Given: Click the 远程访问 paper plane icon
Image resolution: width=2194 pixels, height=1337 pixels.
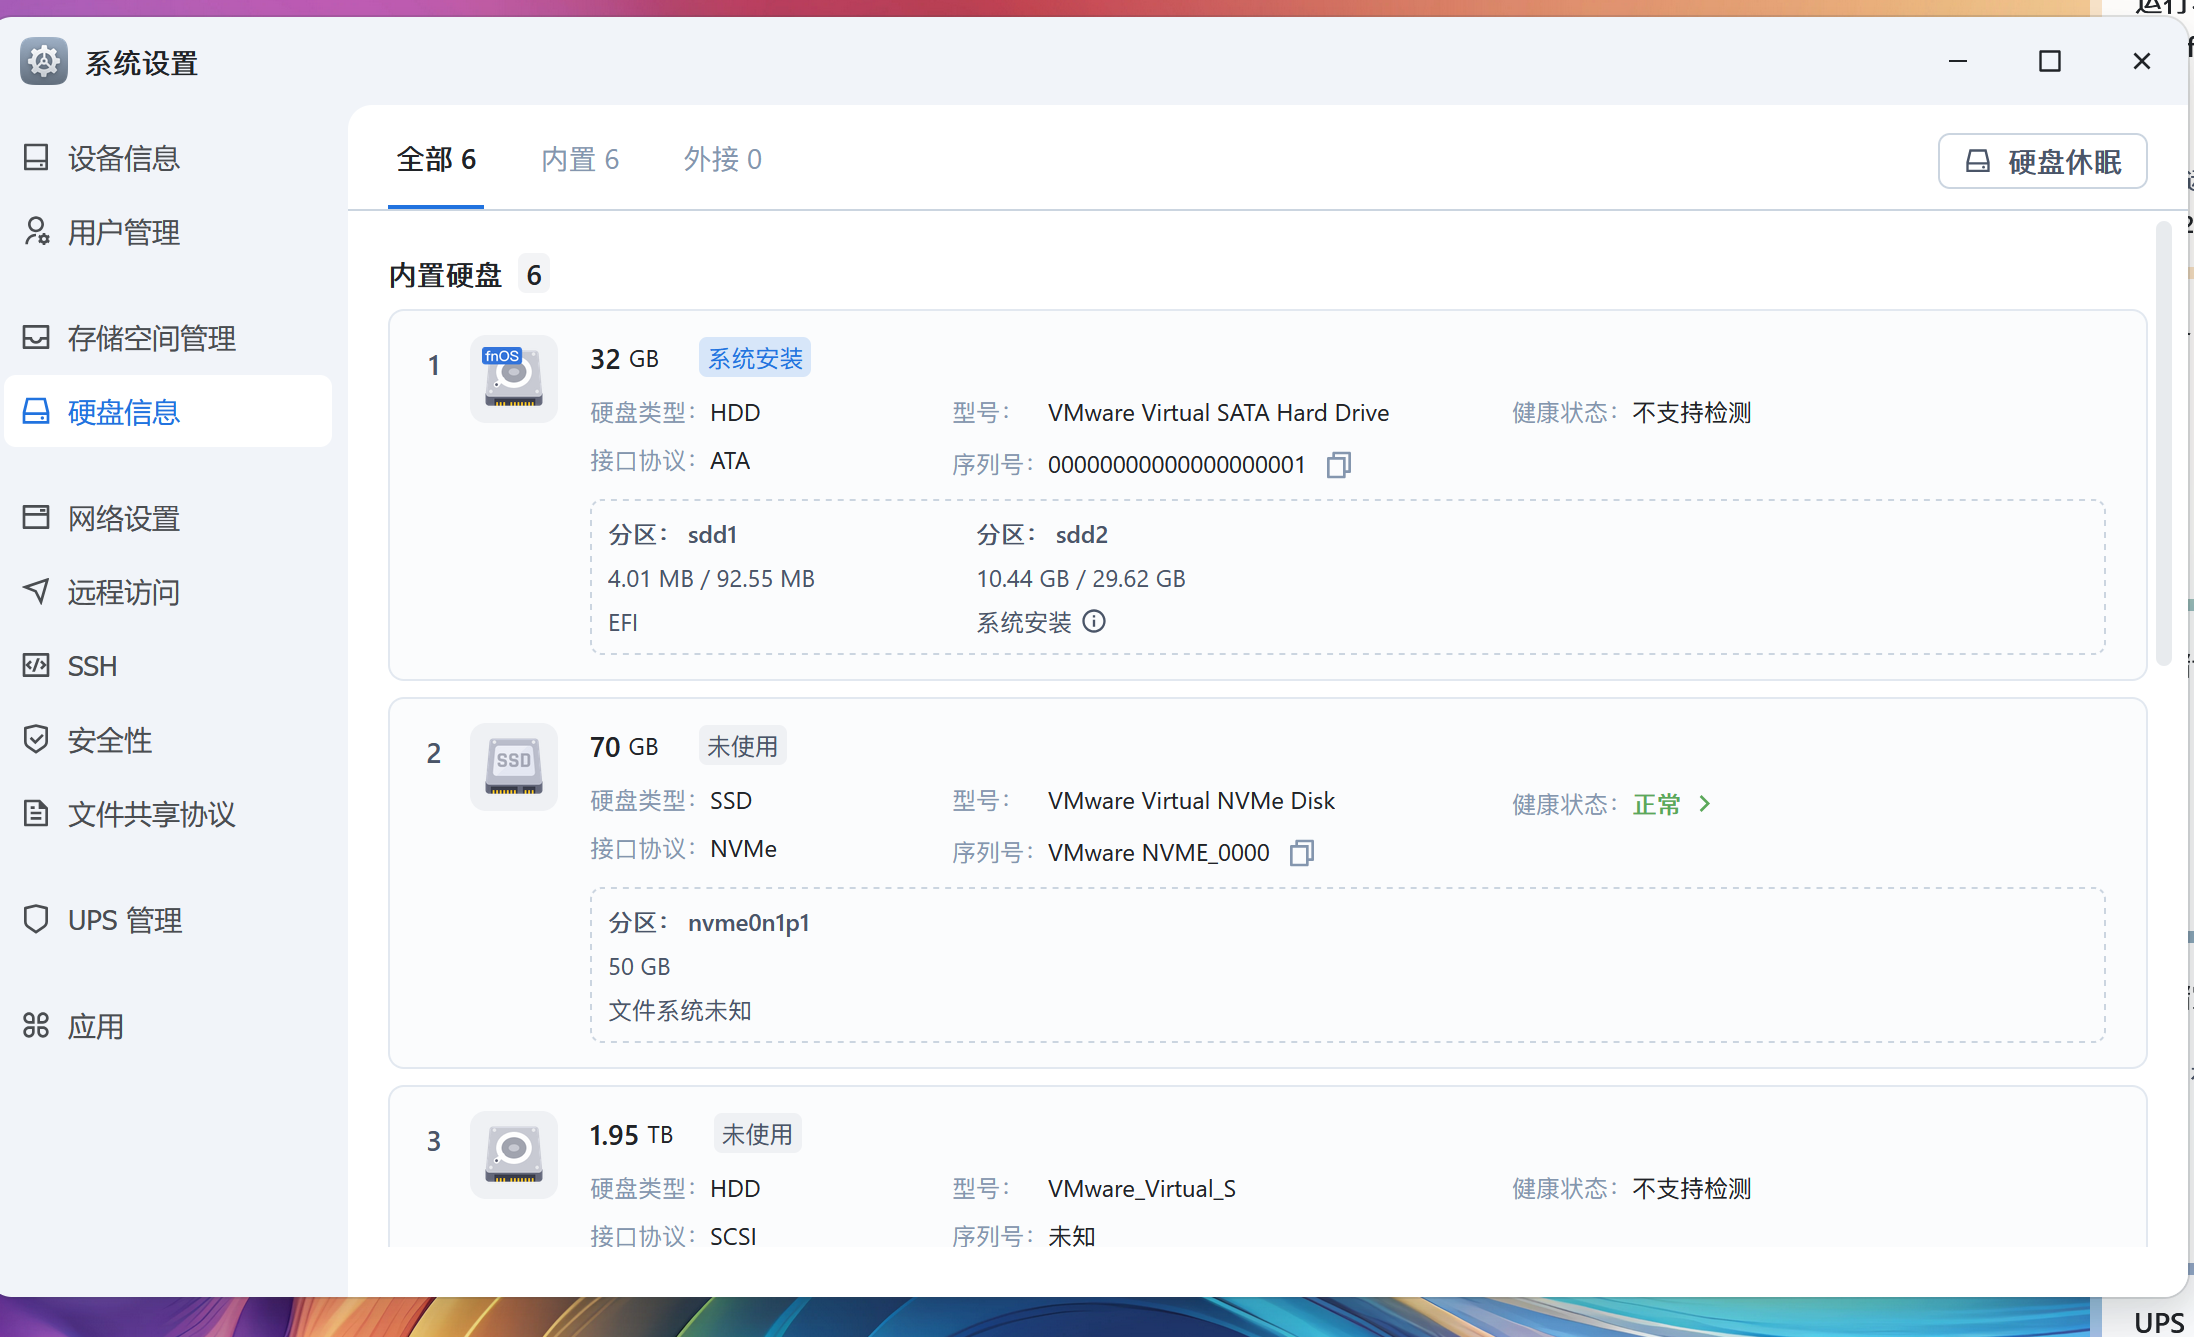Looking at the screenshot, I should click(36, 591).
